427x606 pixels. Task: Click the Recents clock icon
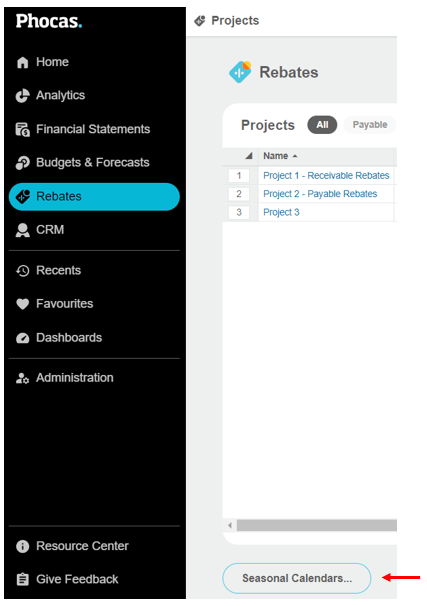(22, 271)
